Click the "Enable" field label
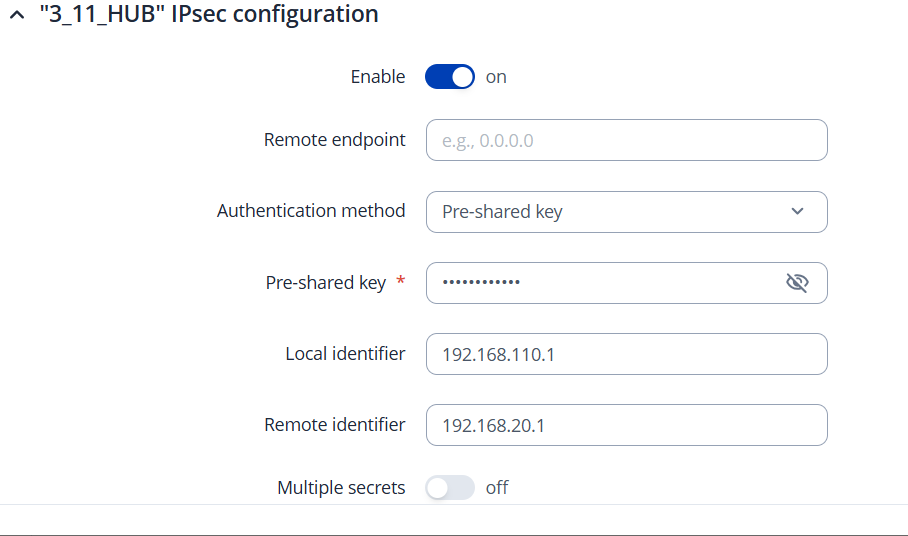The width and height of the screenshot is (908, 536). click(x=378, y=77)
